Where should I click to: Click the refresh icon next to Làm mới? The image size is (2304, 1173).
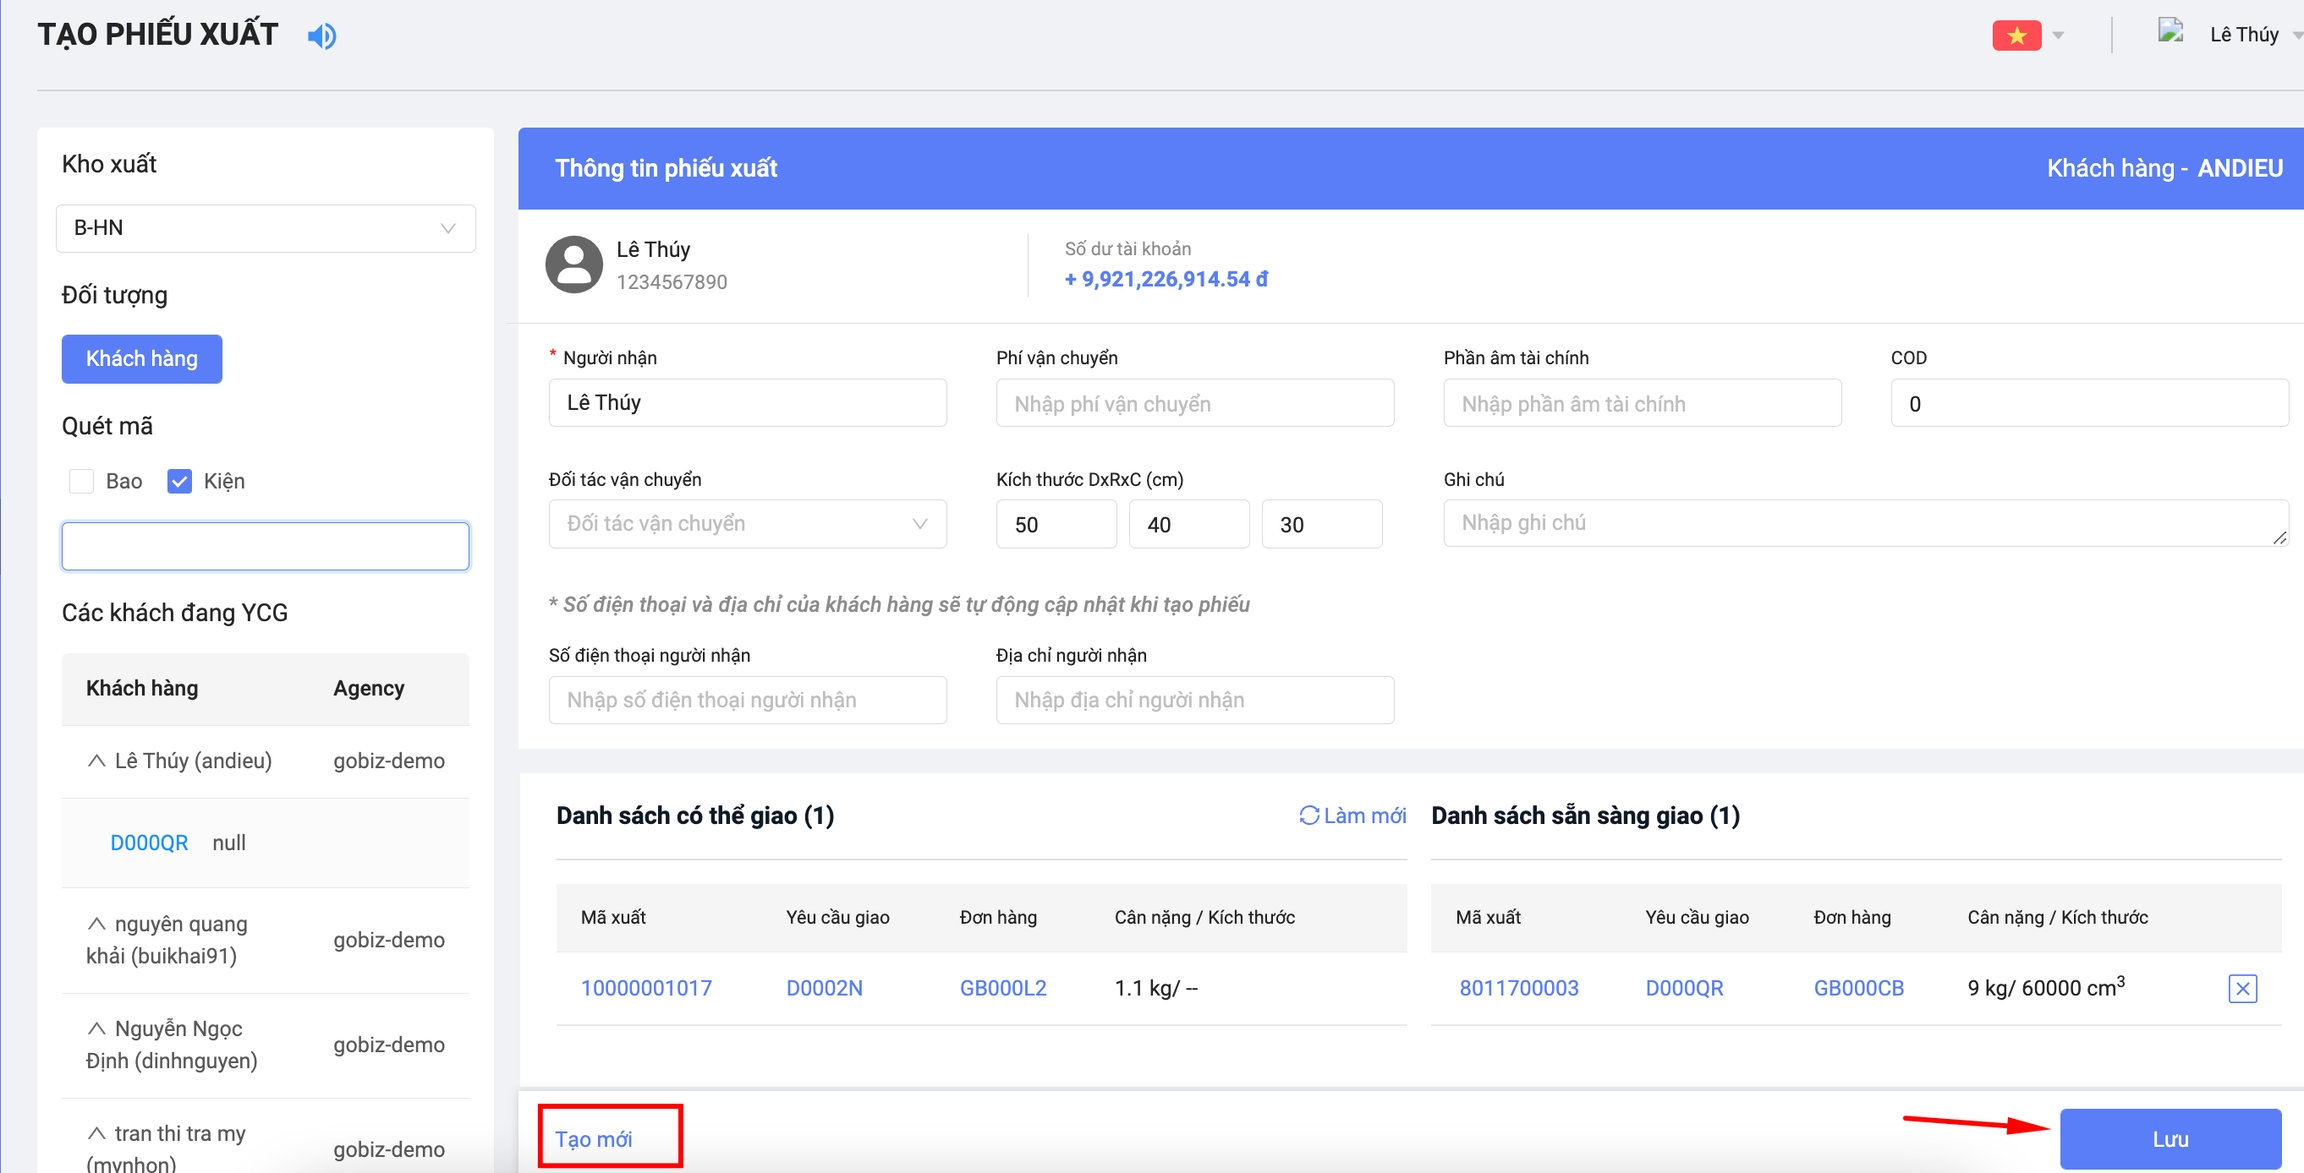click(1308, 815)
